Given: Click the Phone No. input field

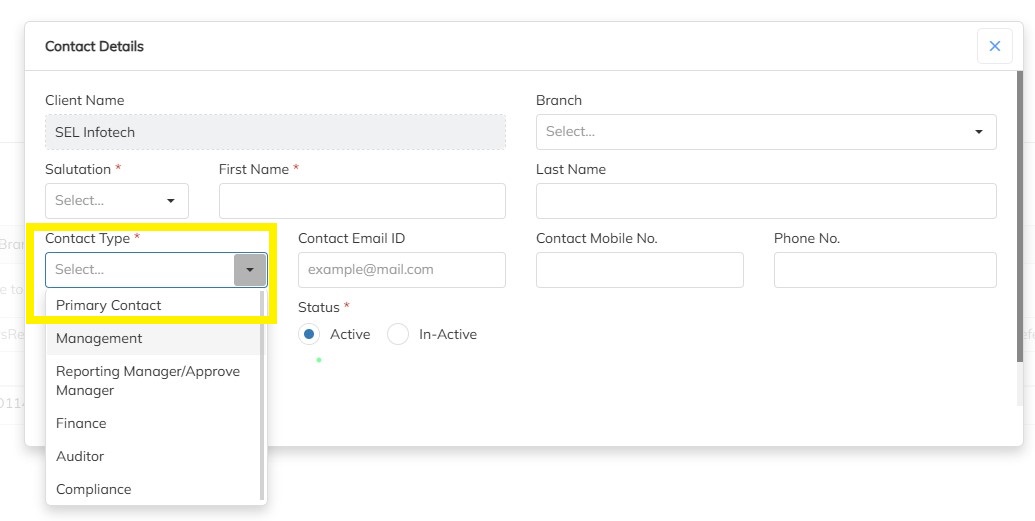Looking at the screenshot, I should (885, 270).
